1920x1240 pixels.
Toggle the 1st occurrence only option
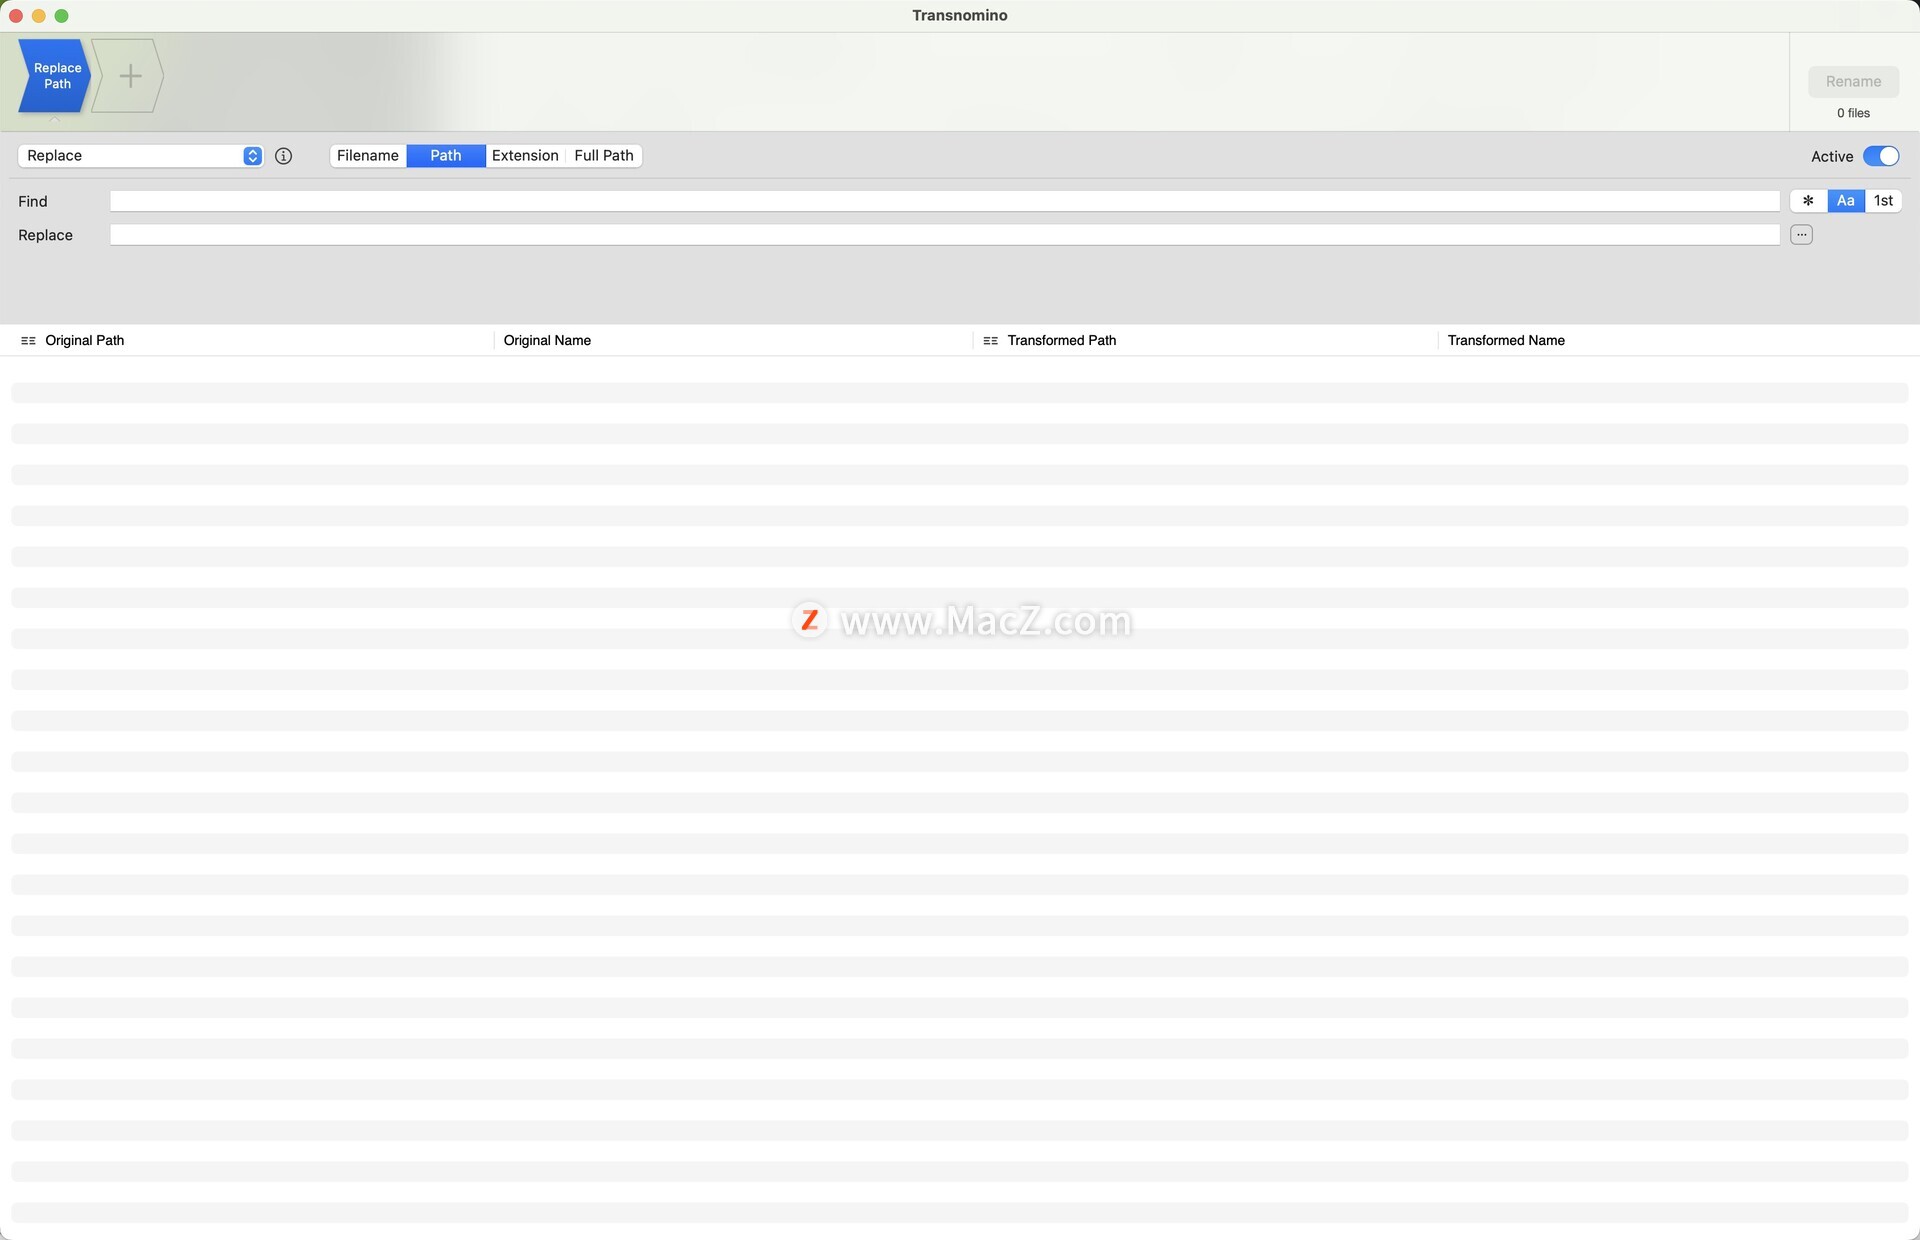point(1883,201)
